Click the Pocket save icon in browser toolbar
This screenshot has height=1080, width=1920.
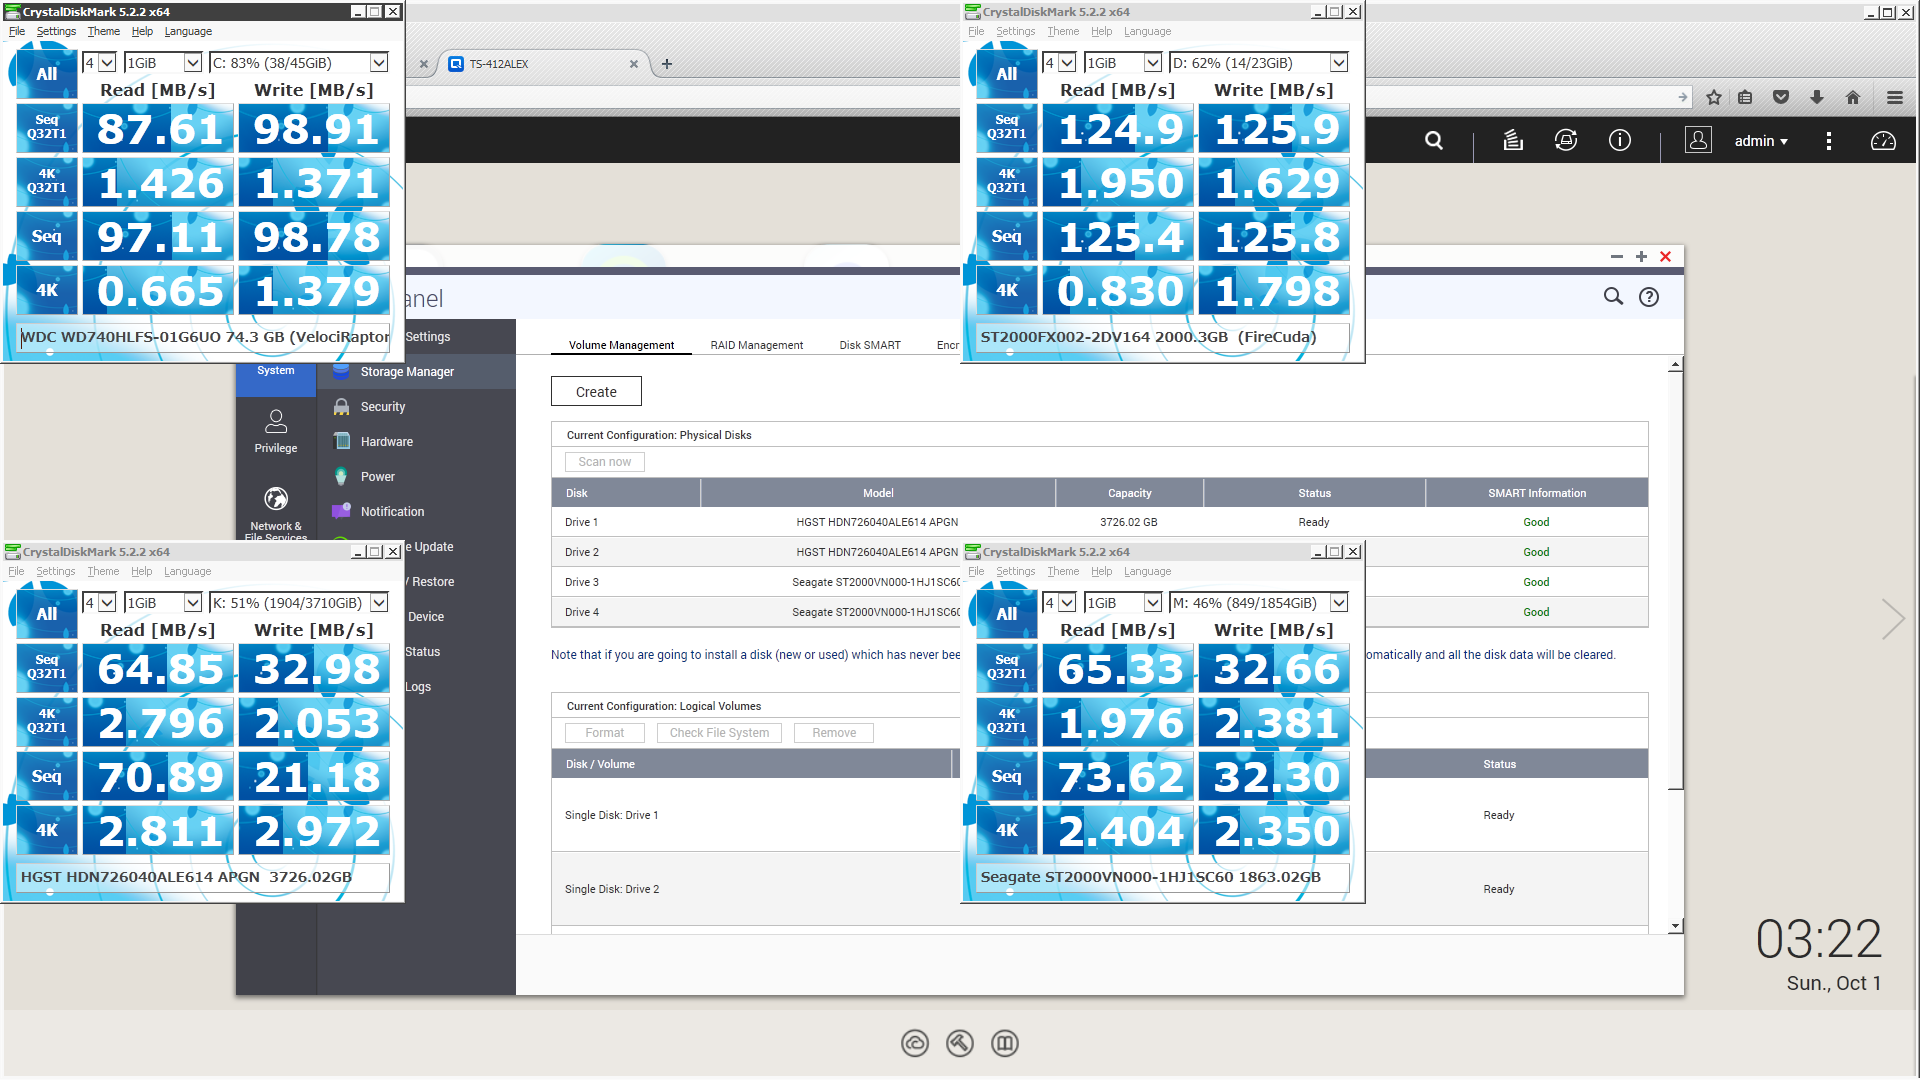click(1781, 97)
